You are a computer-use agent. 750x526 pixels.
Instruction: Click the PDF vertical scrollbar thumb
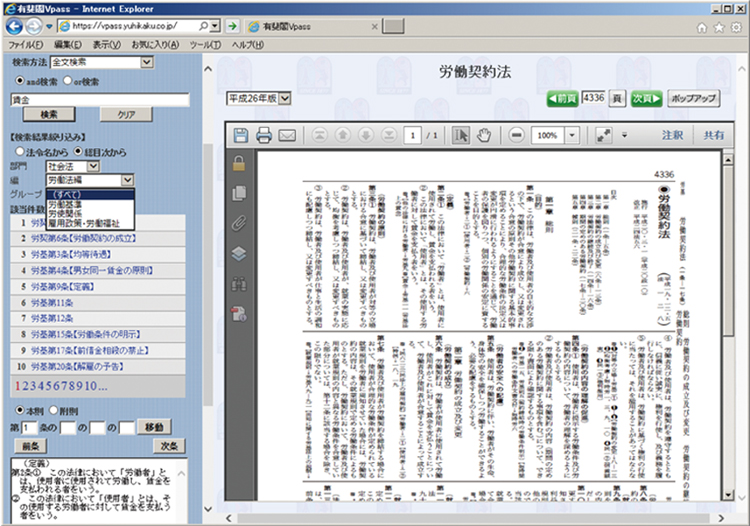(728, 250)
